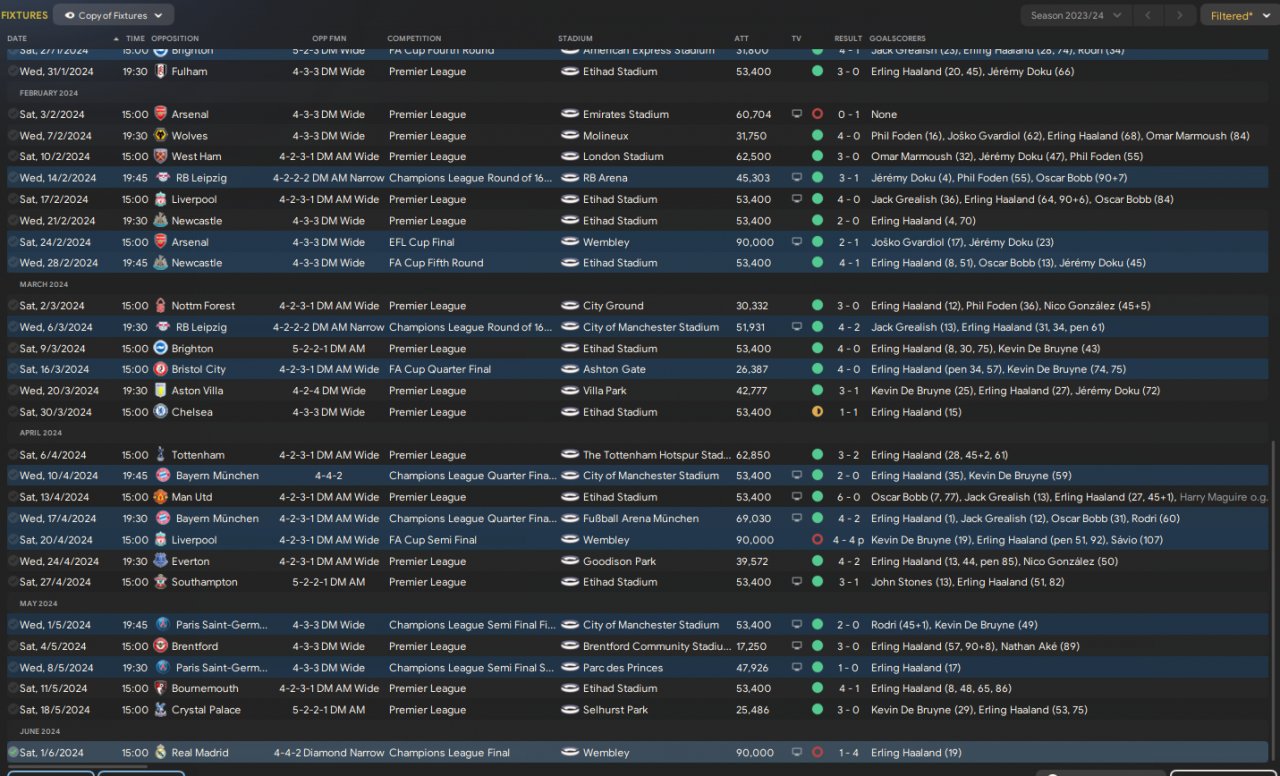This screenshot has height=776, width=1280.
Task: Sort by the Att column header
Action: [741, 39]
